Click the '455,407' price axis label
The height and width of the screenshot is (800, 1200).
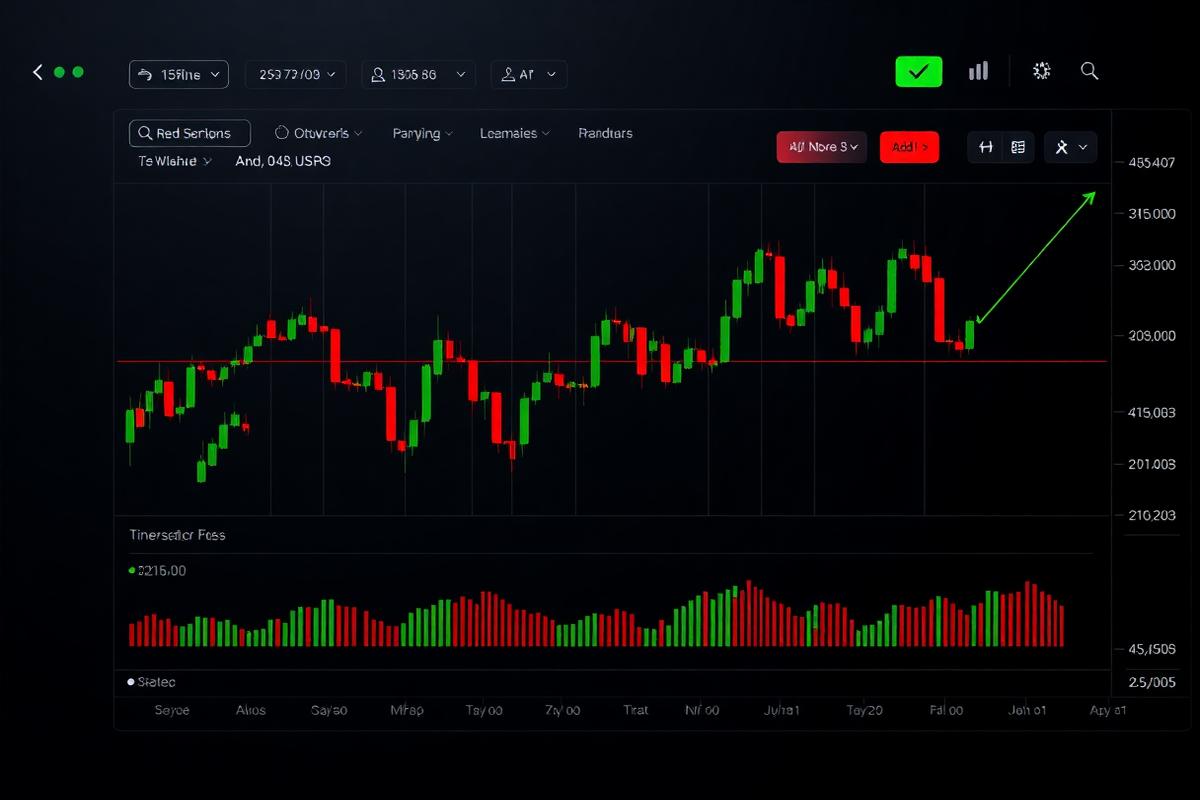1151,162
